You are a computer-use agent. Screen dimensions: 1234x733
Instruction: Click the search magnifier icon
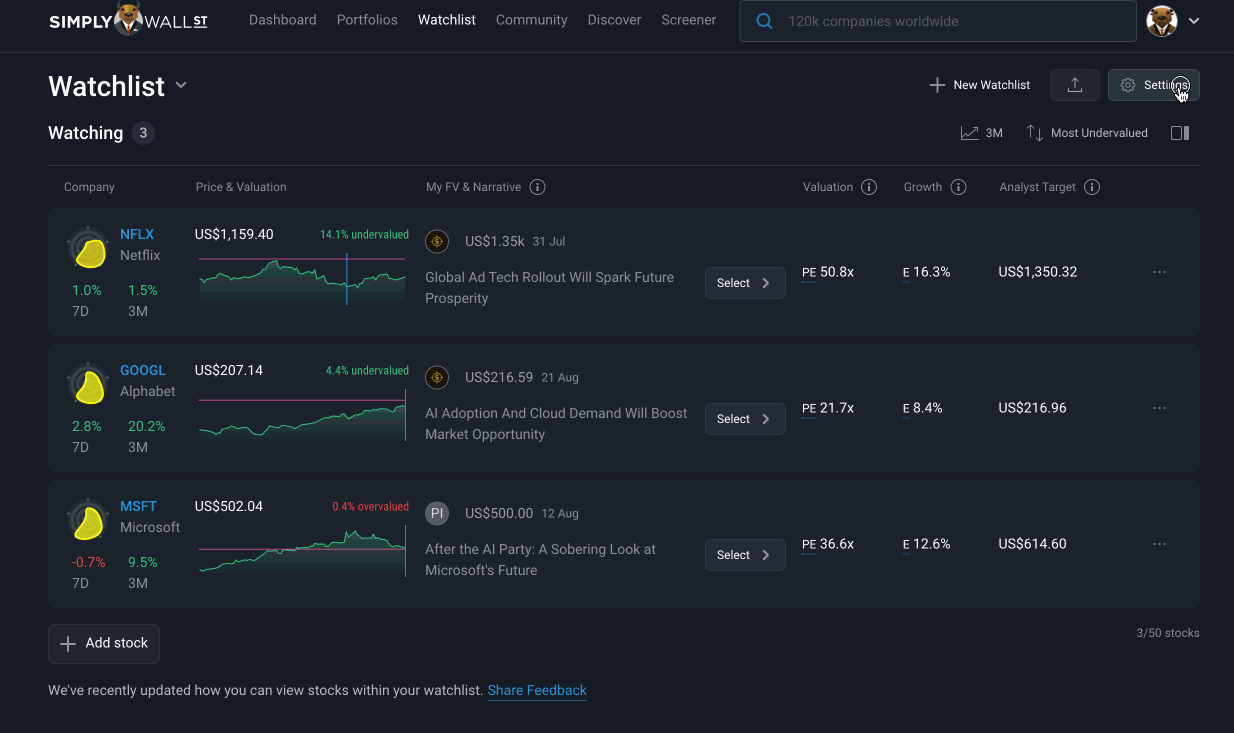[764, 21]
